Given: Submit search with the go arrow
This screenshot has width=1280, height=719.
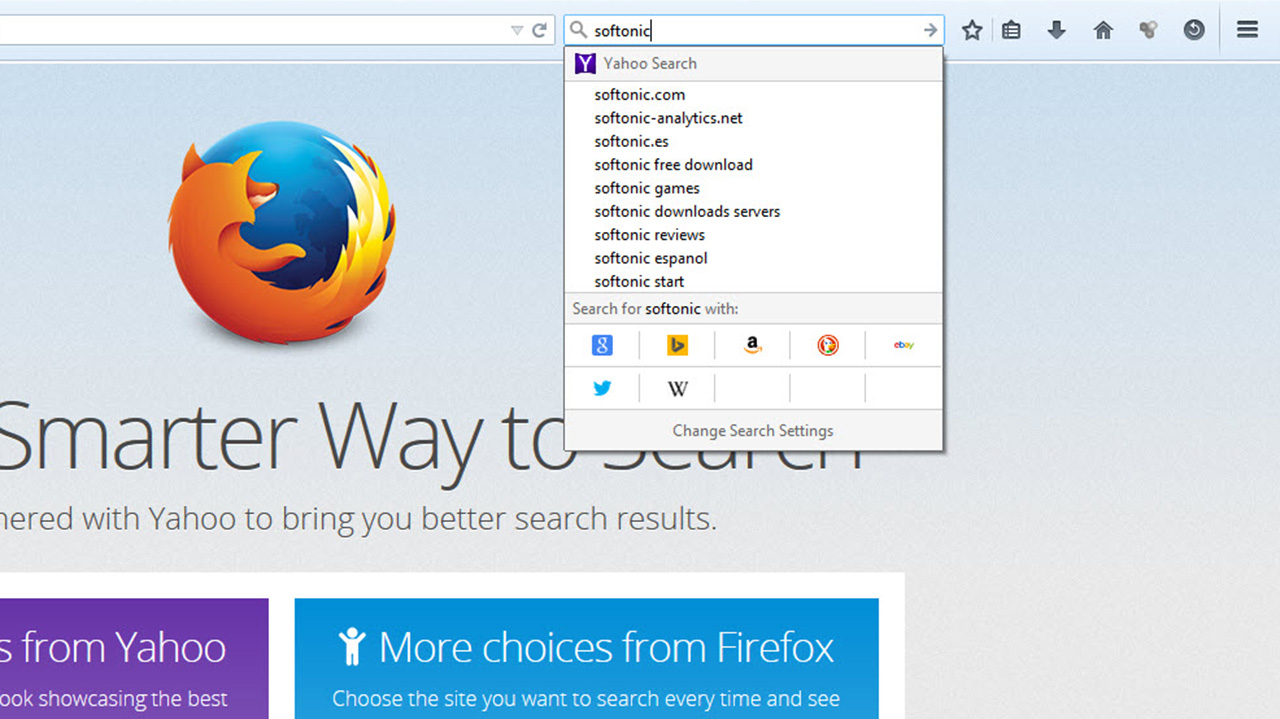Looking at the screenshot, I should (x=930, y=30).
